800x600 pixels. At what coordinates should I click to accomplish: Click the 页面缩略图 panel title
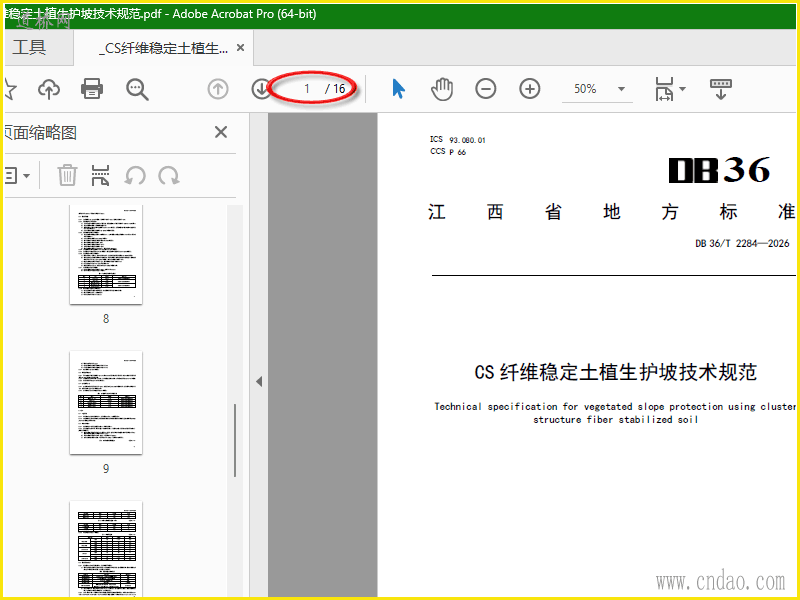point(40,133)
